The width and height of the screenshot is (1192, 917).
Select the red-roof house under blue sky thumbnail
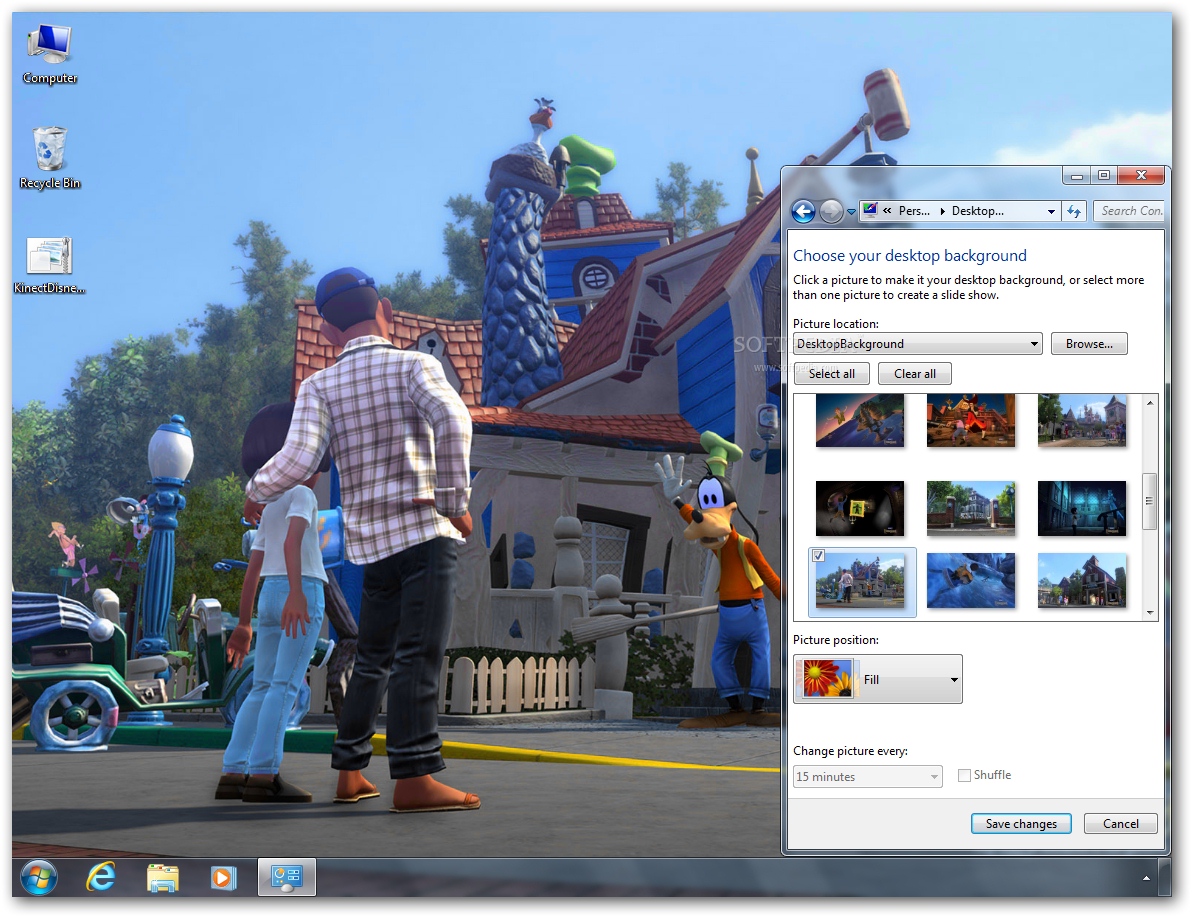tap(1082, 580)
